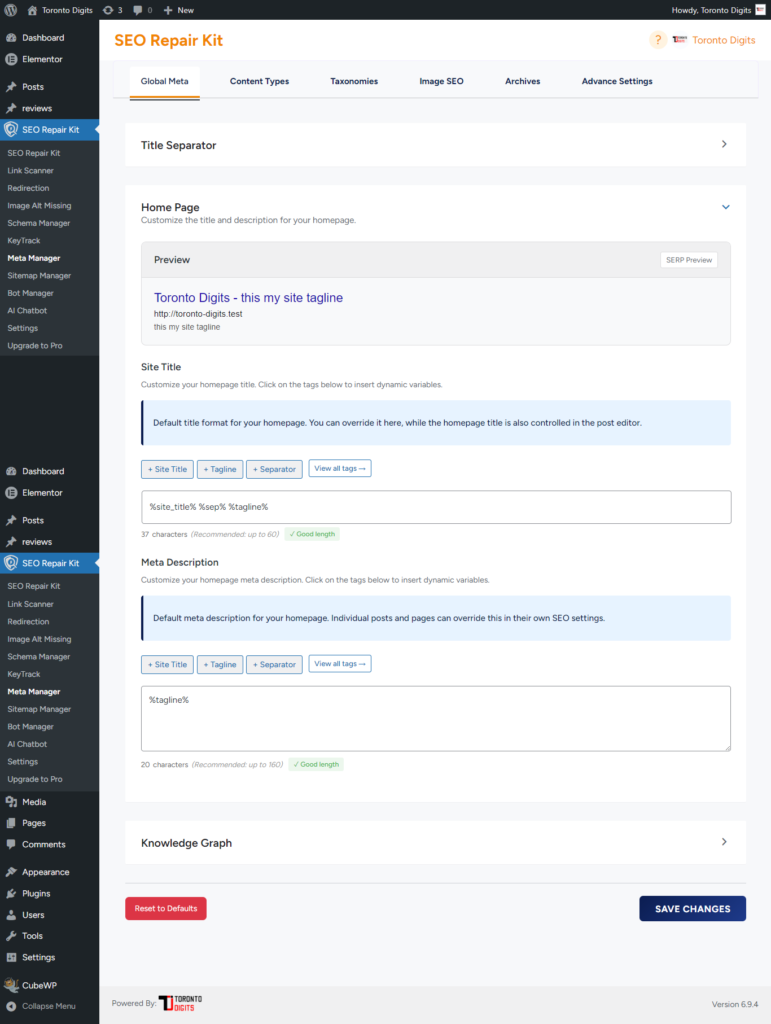Screen dimensions: 771x1024
Task: Expand the Title Separator section
Action: click(724, 144)
